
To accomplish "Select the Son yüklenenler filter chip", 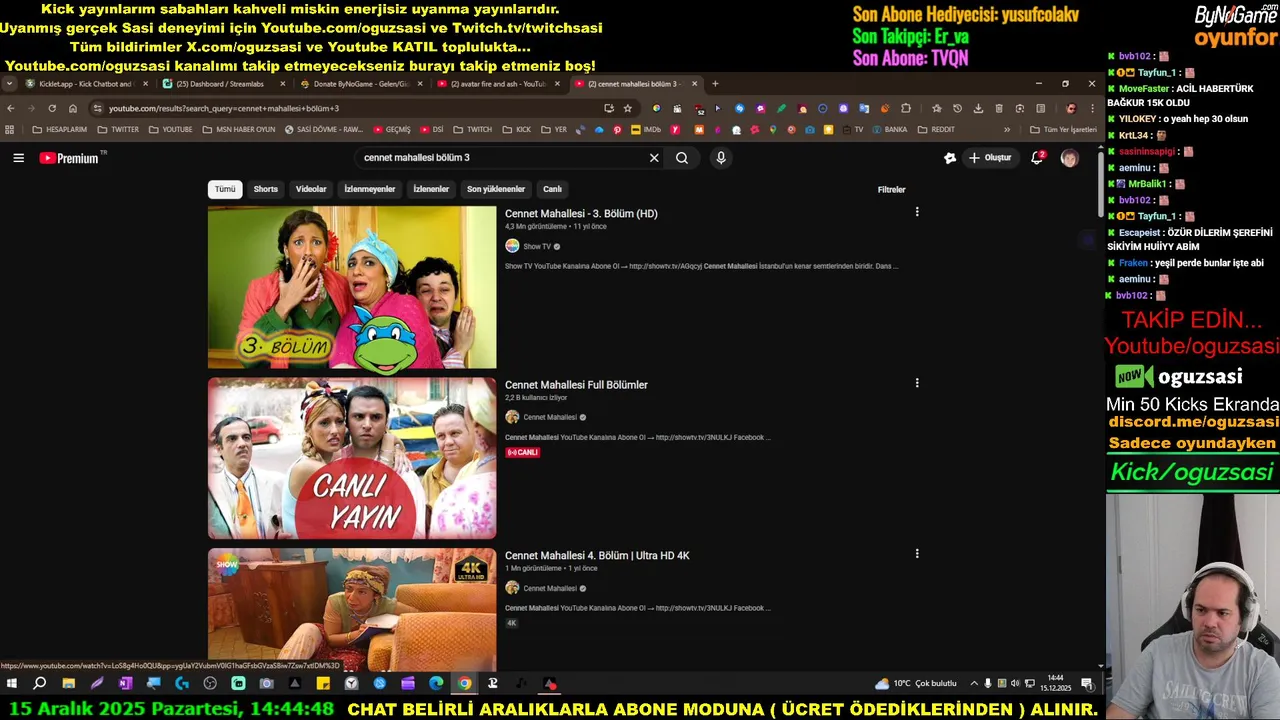I will point(496,189).
